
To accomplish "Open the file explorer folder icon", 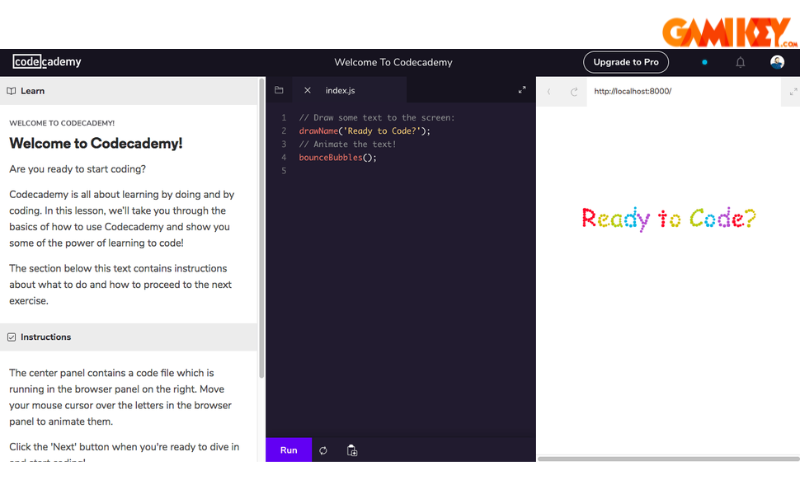I will pyautogui.click(x=279, y=90).
